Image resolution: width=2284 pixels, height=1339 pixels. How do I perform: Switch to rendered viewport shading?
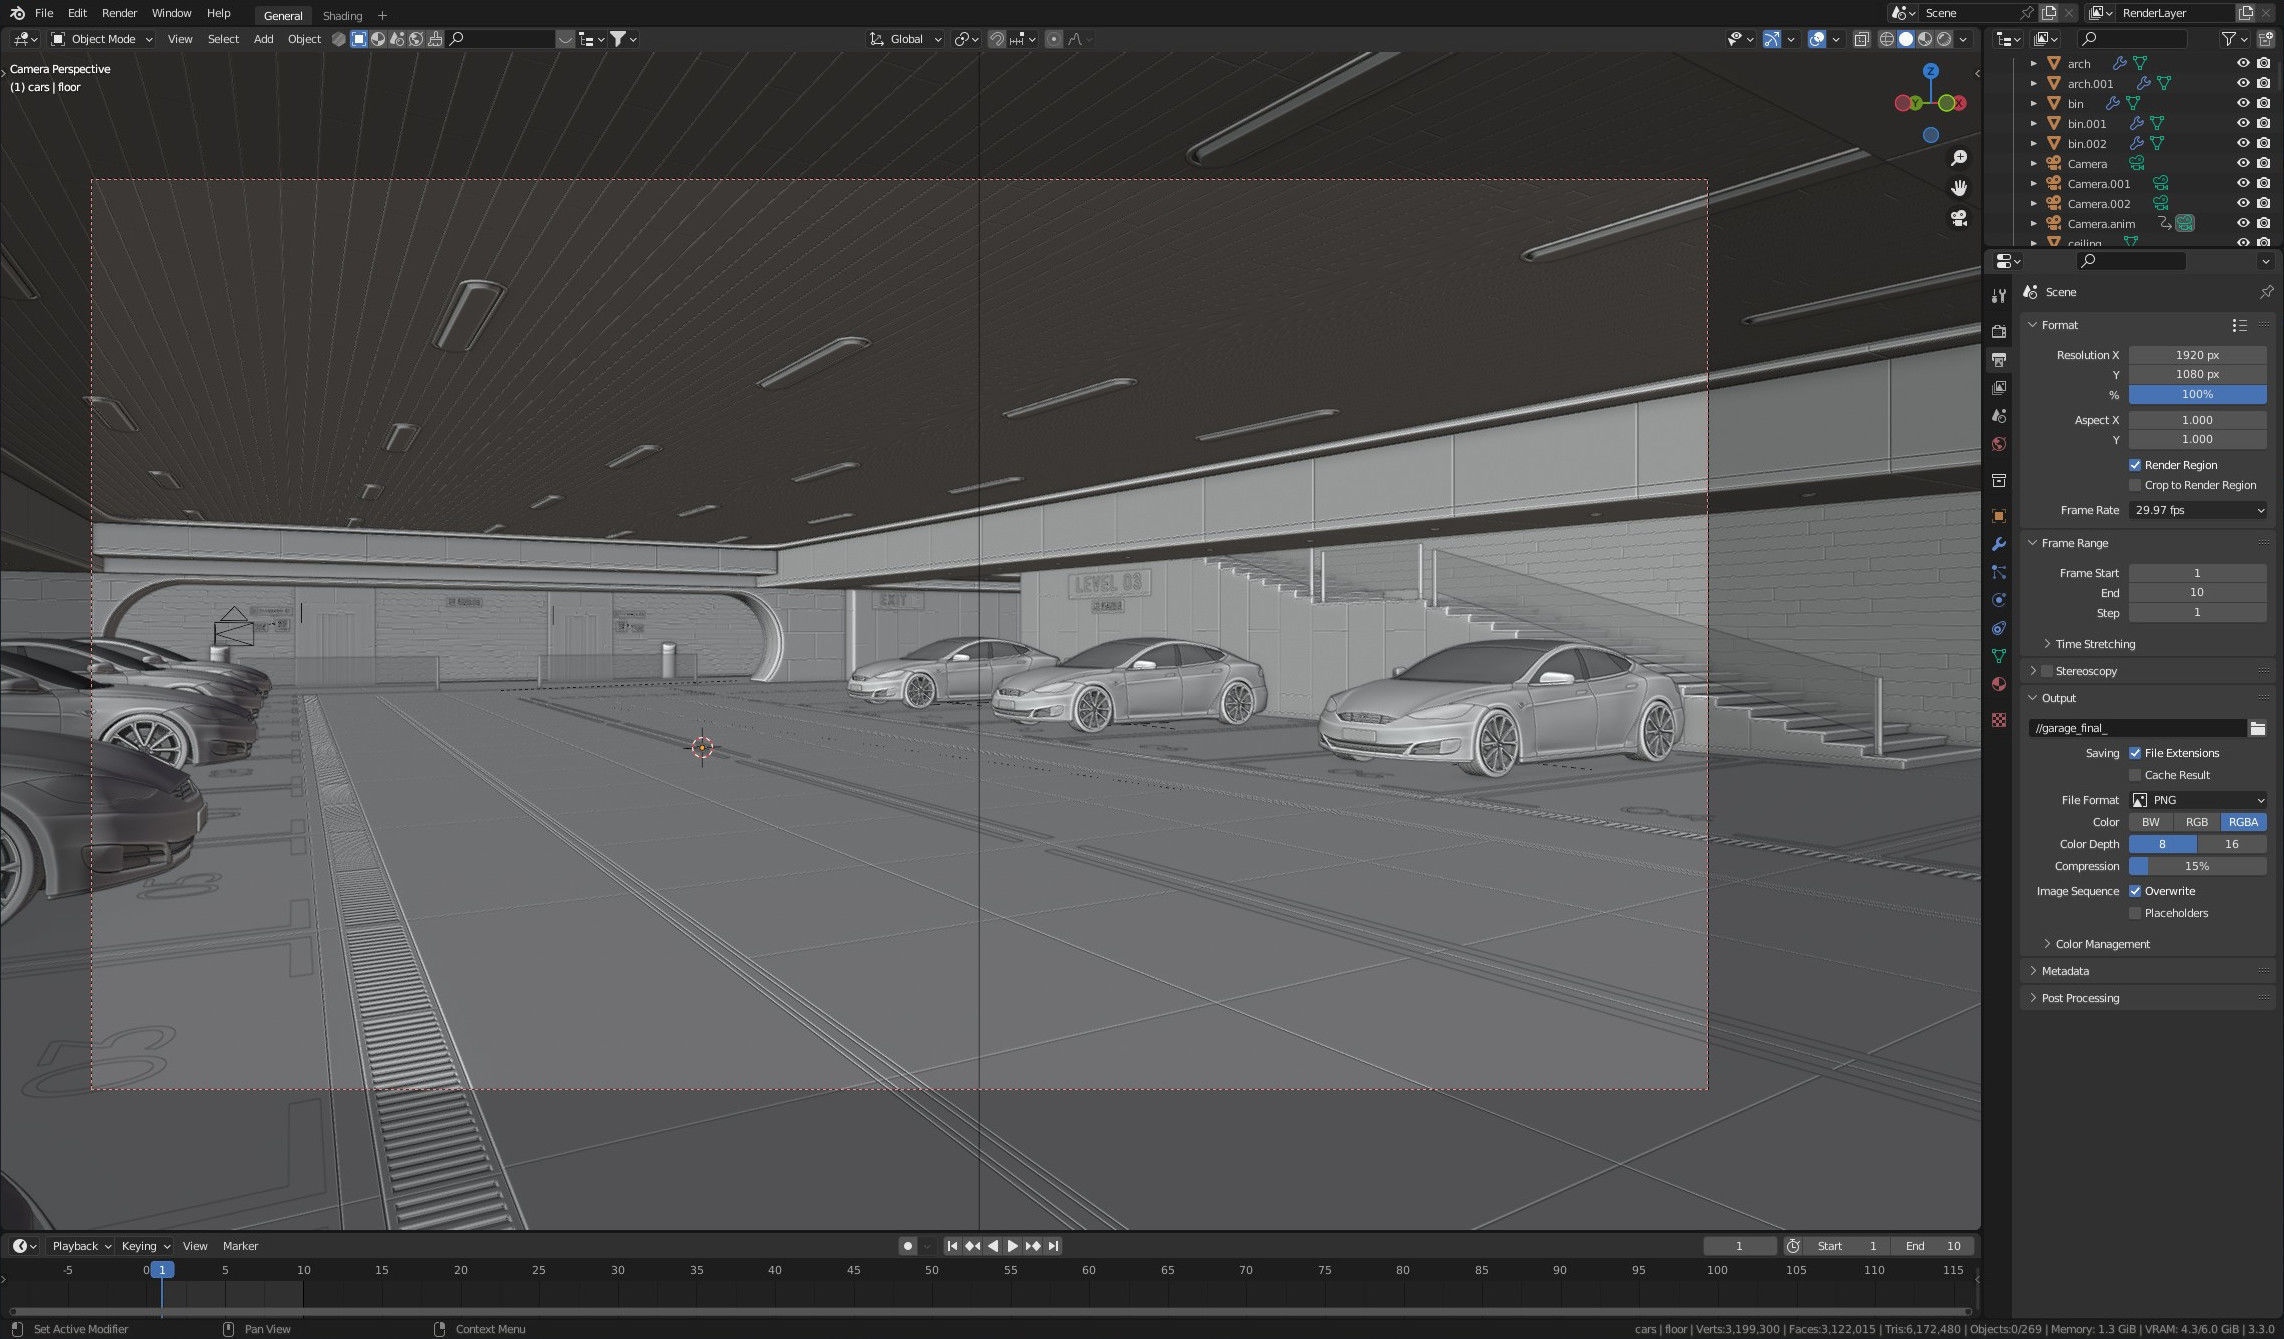[1944, 39]
